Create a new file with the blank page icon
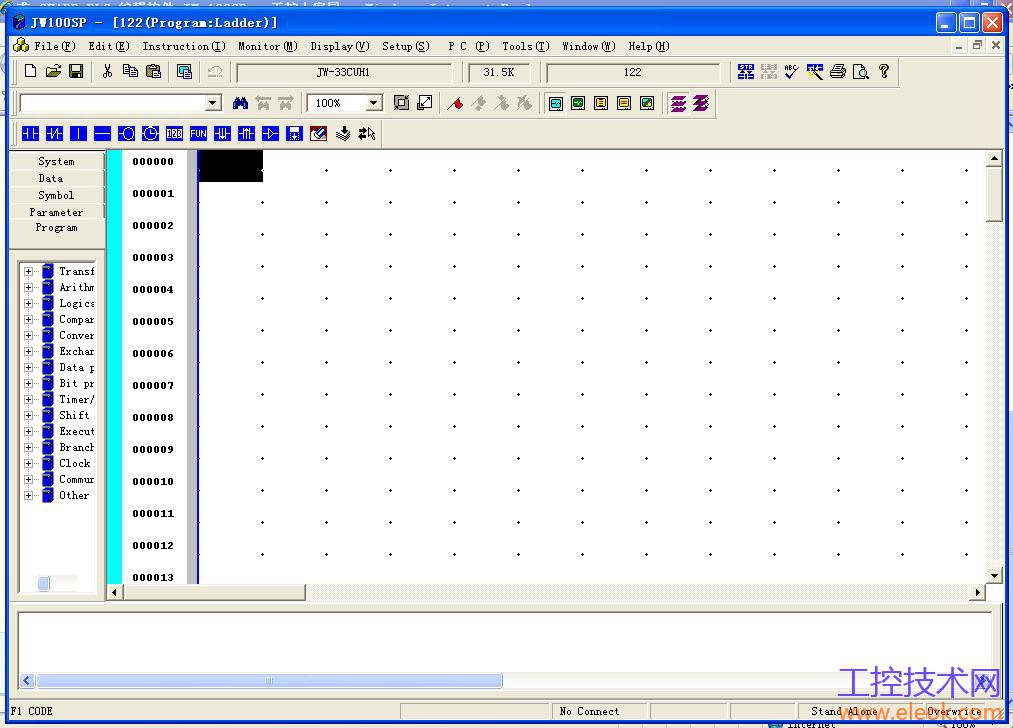Image resolution: width=1013 pixels, height=728 pixels. (x=30, y=71)
